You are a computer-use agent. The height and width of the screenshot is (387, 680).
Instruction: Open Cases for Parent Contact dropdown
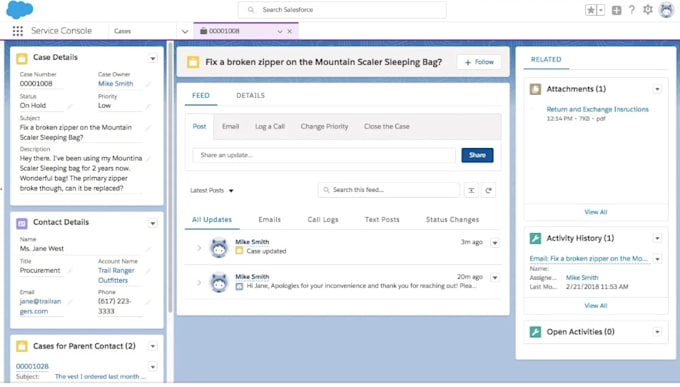click(153, 346)
